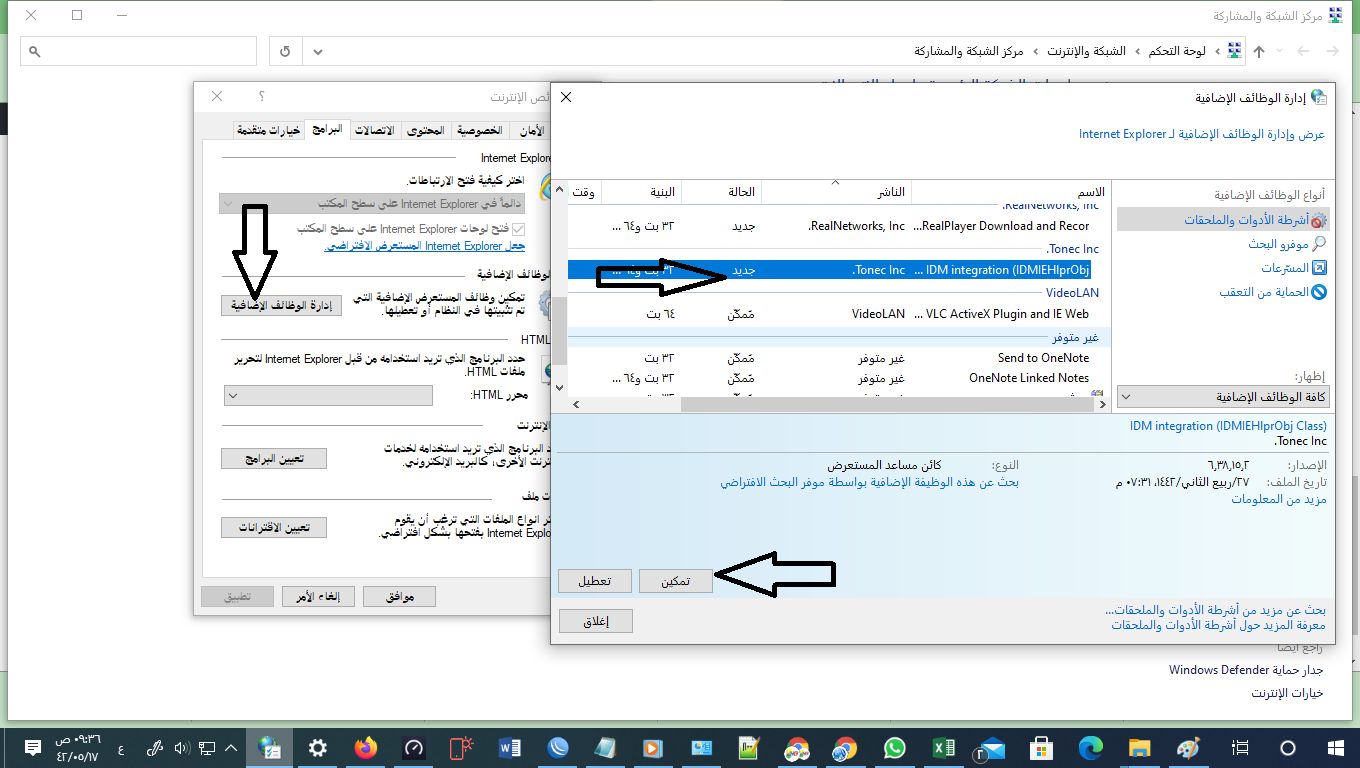Viewport: 1360px width, 768px height.
Task: Launch Microsoft Edge from the taskbar
Action: click(x=1090, y=747)
